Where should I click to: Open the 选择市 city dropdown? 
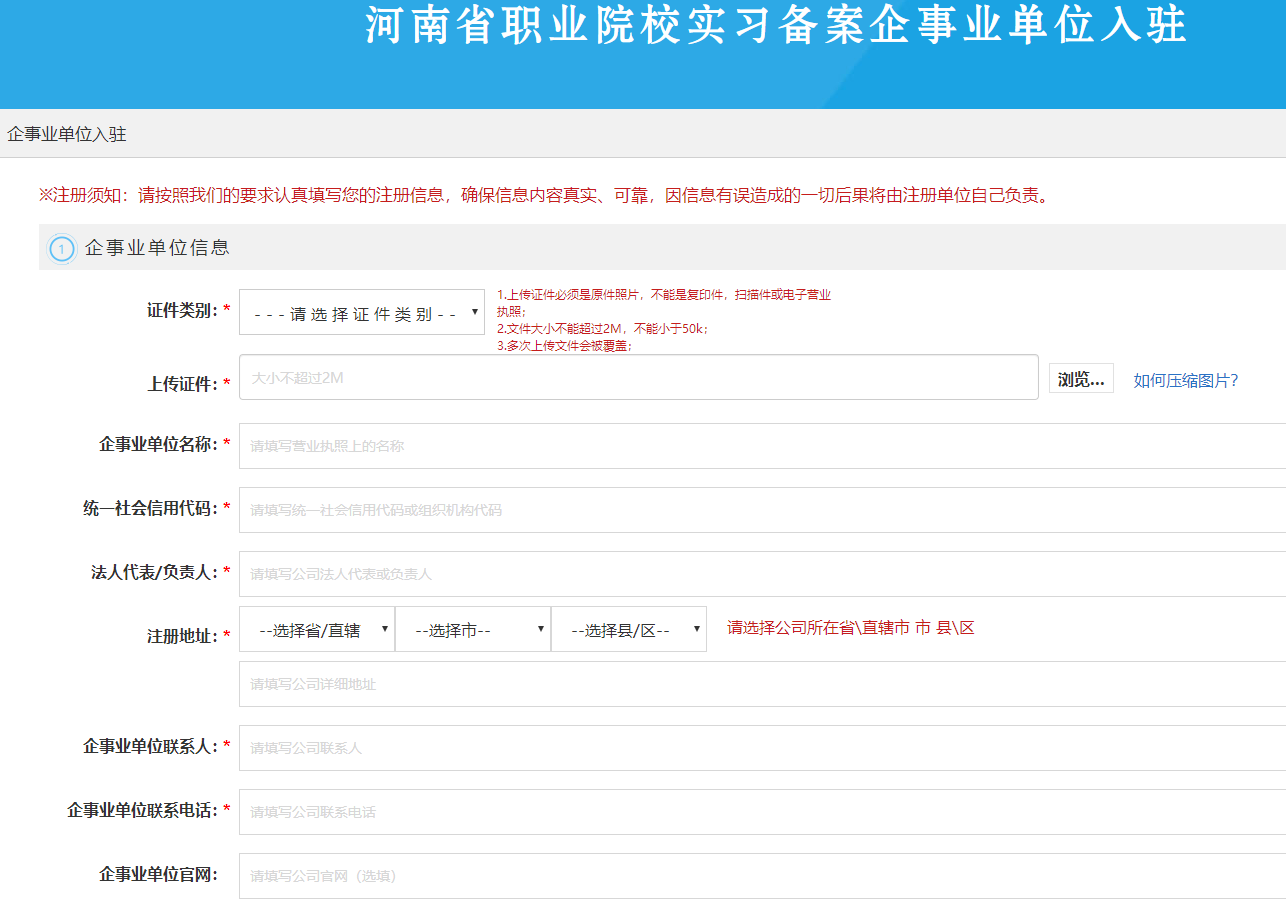[472, 630]
